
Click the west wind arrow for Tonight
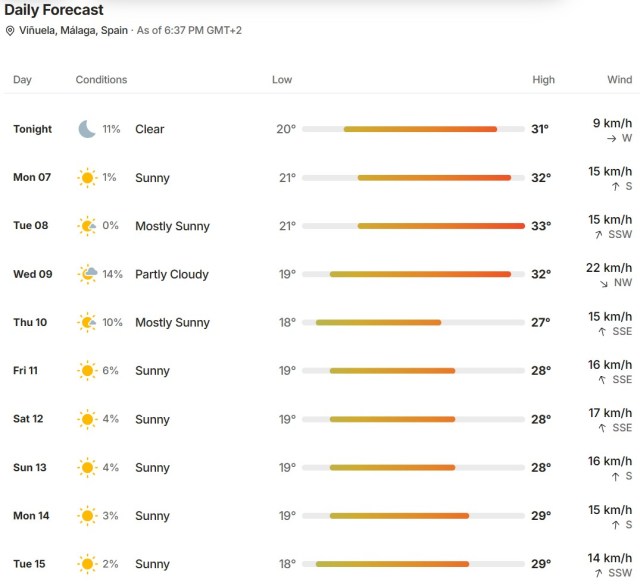(611, 139)
